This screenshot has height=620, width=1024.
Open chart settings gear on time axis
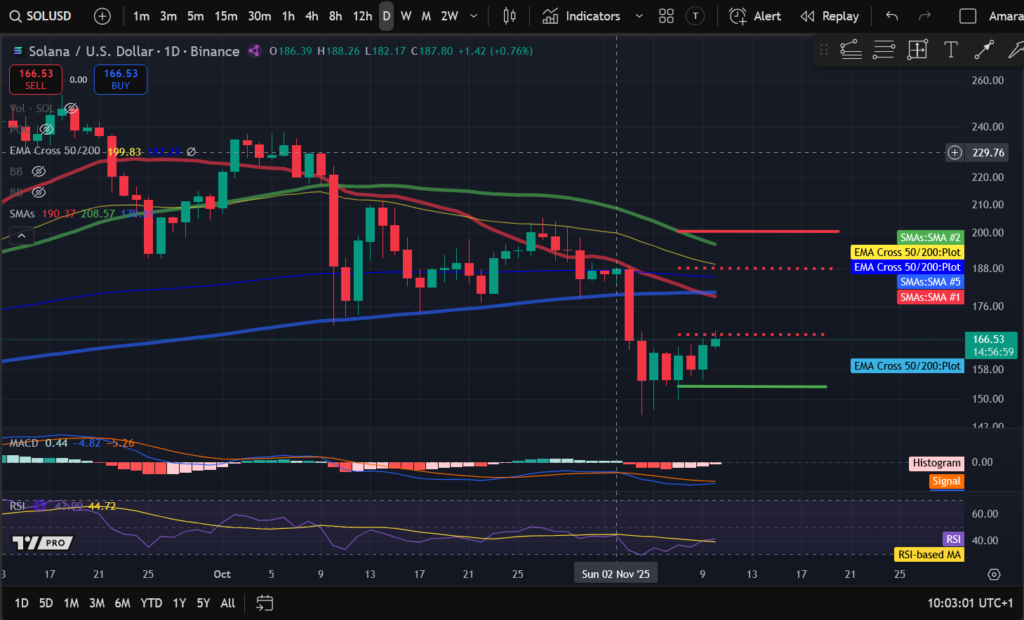[993, 575]
